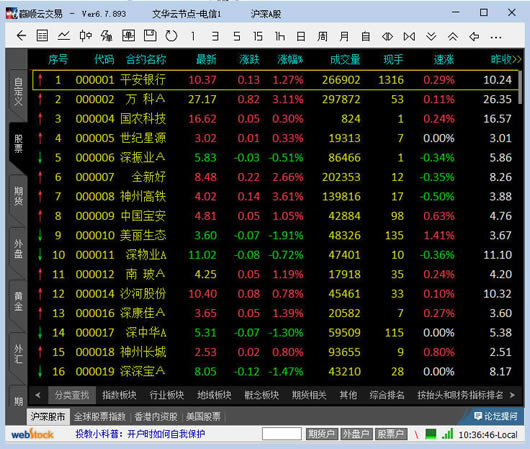Select the 1 minute period

point(193,36)
